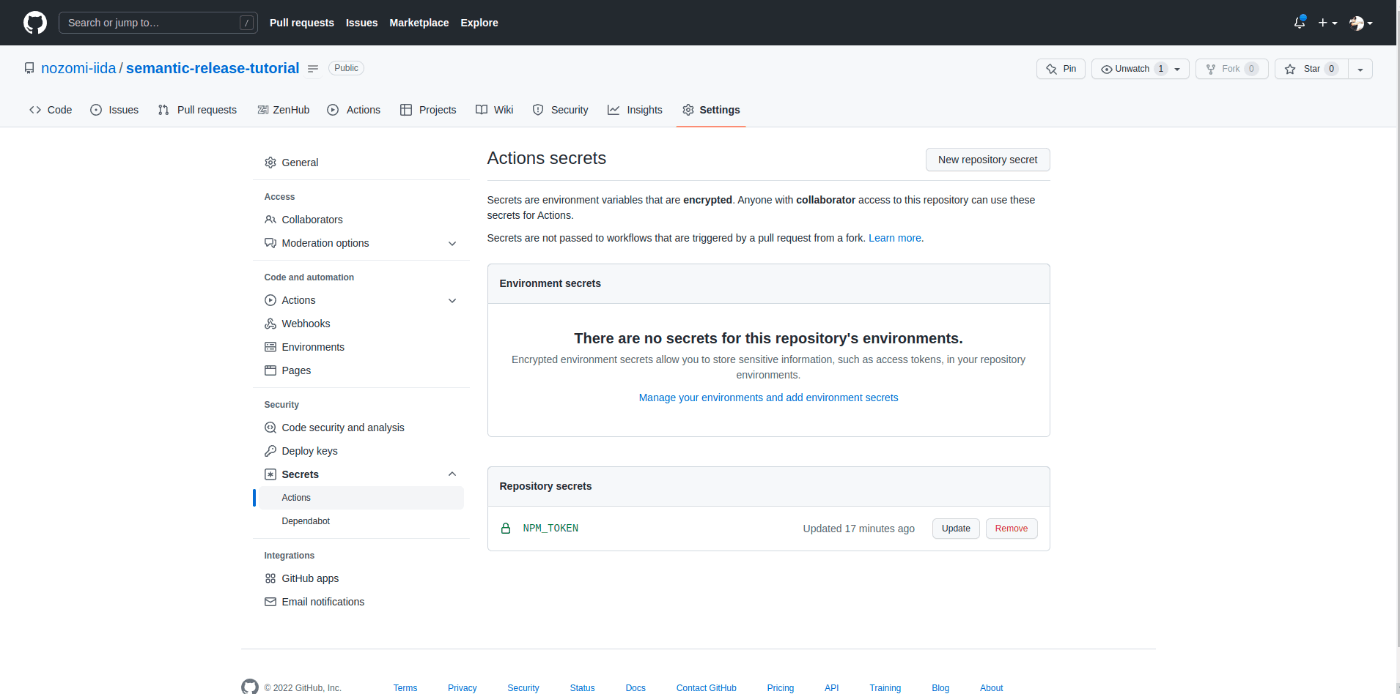This screenshot has width=1400, height=694.
Task: Expand Moderation options chevron
Action: (452, 243)
